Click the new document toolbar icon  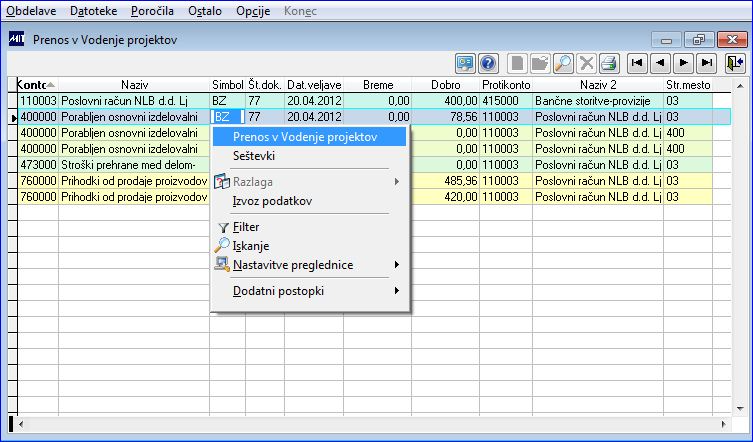[x=517, y=63]
